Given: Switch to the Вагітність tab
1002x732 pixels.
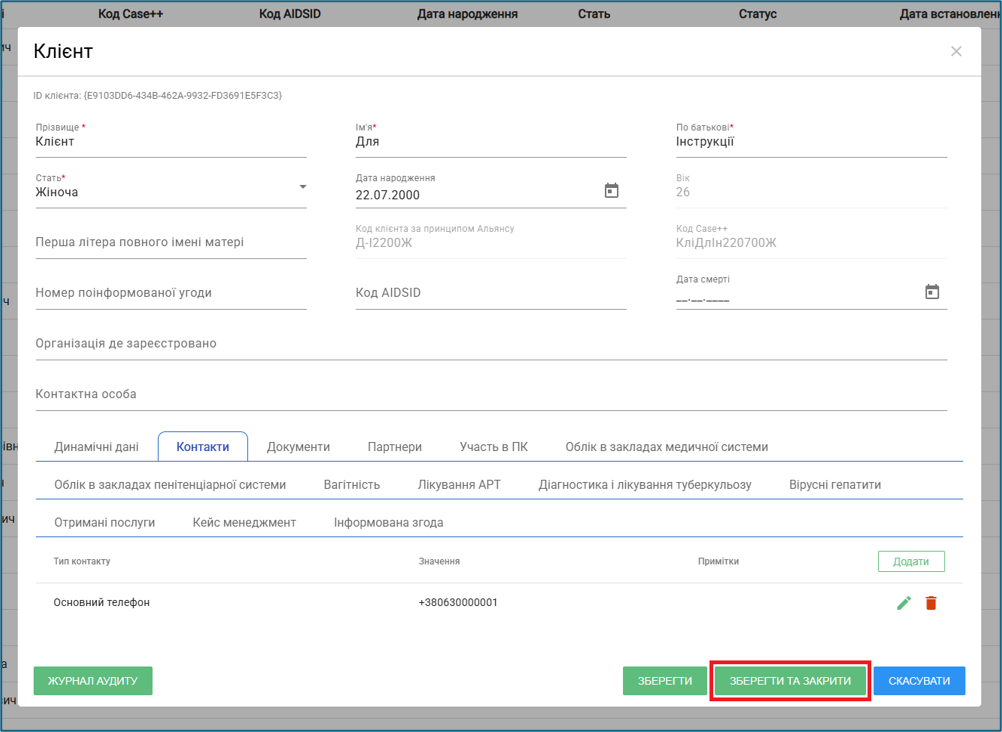Looking at the screenshot, I should click(x=352, y=485).
